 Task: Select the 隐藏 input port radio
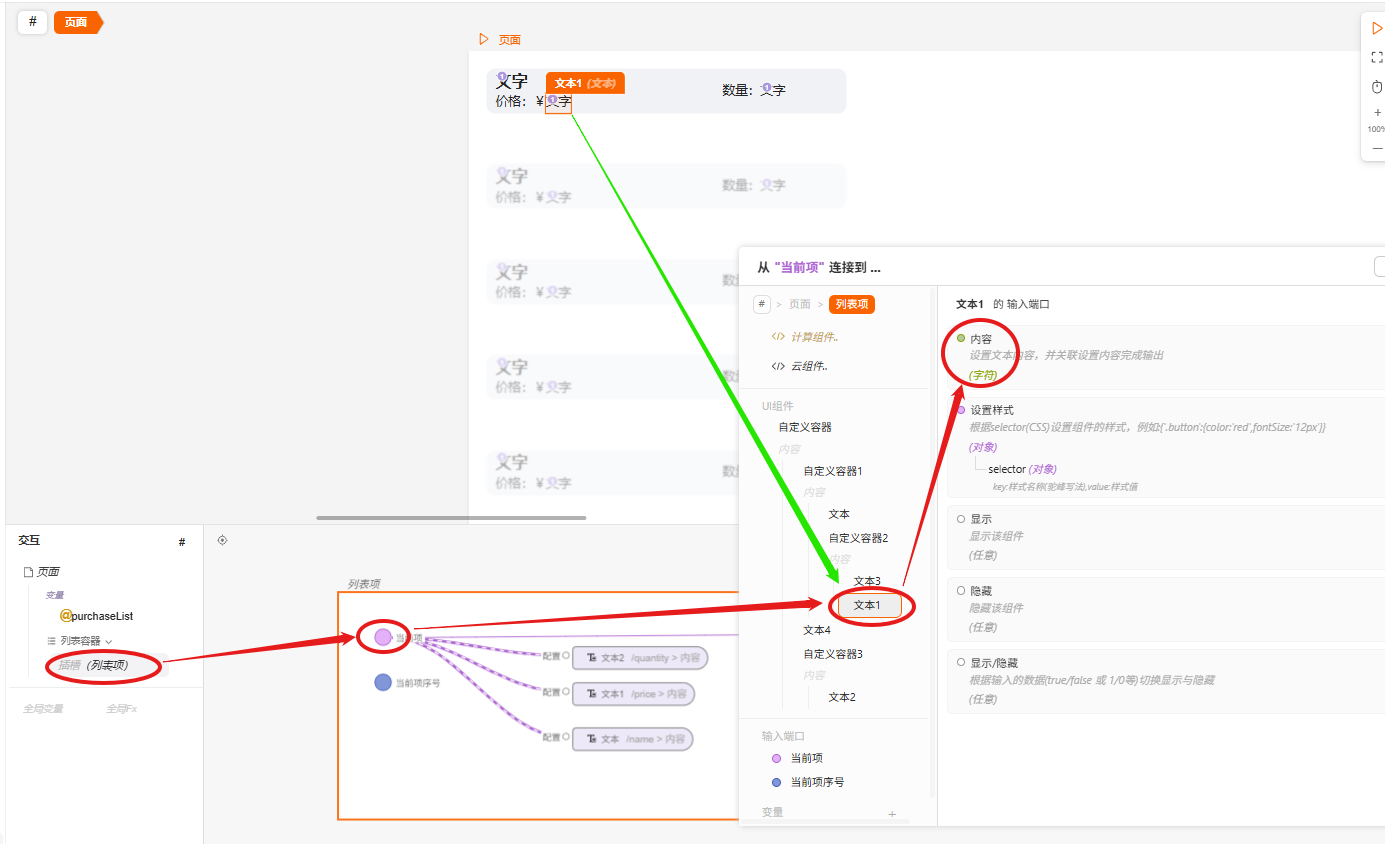click(961, 591)
